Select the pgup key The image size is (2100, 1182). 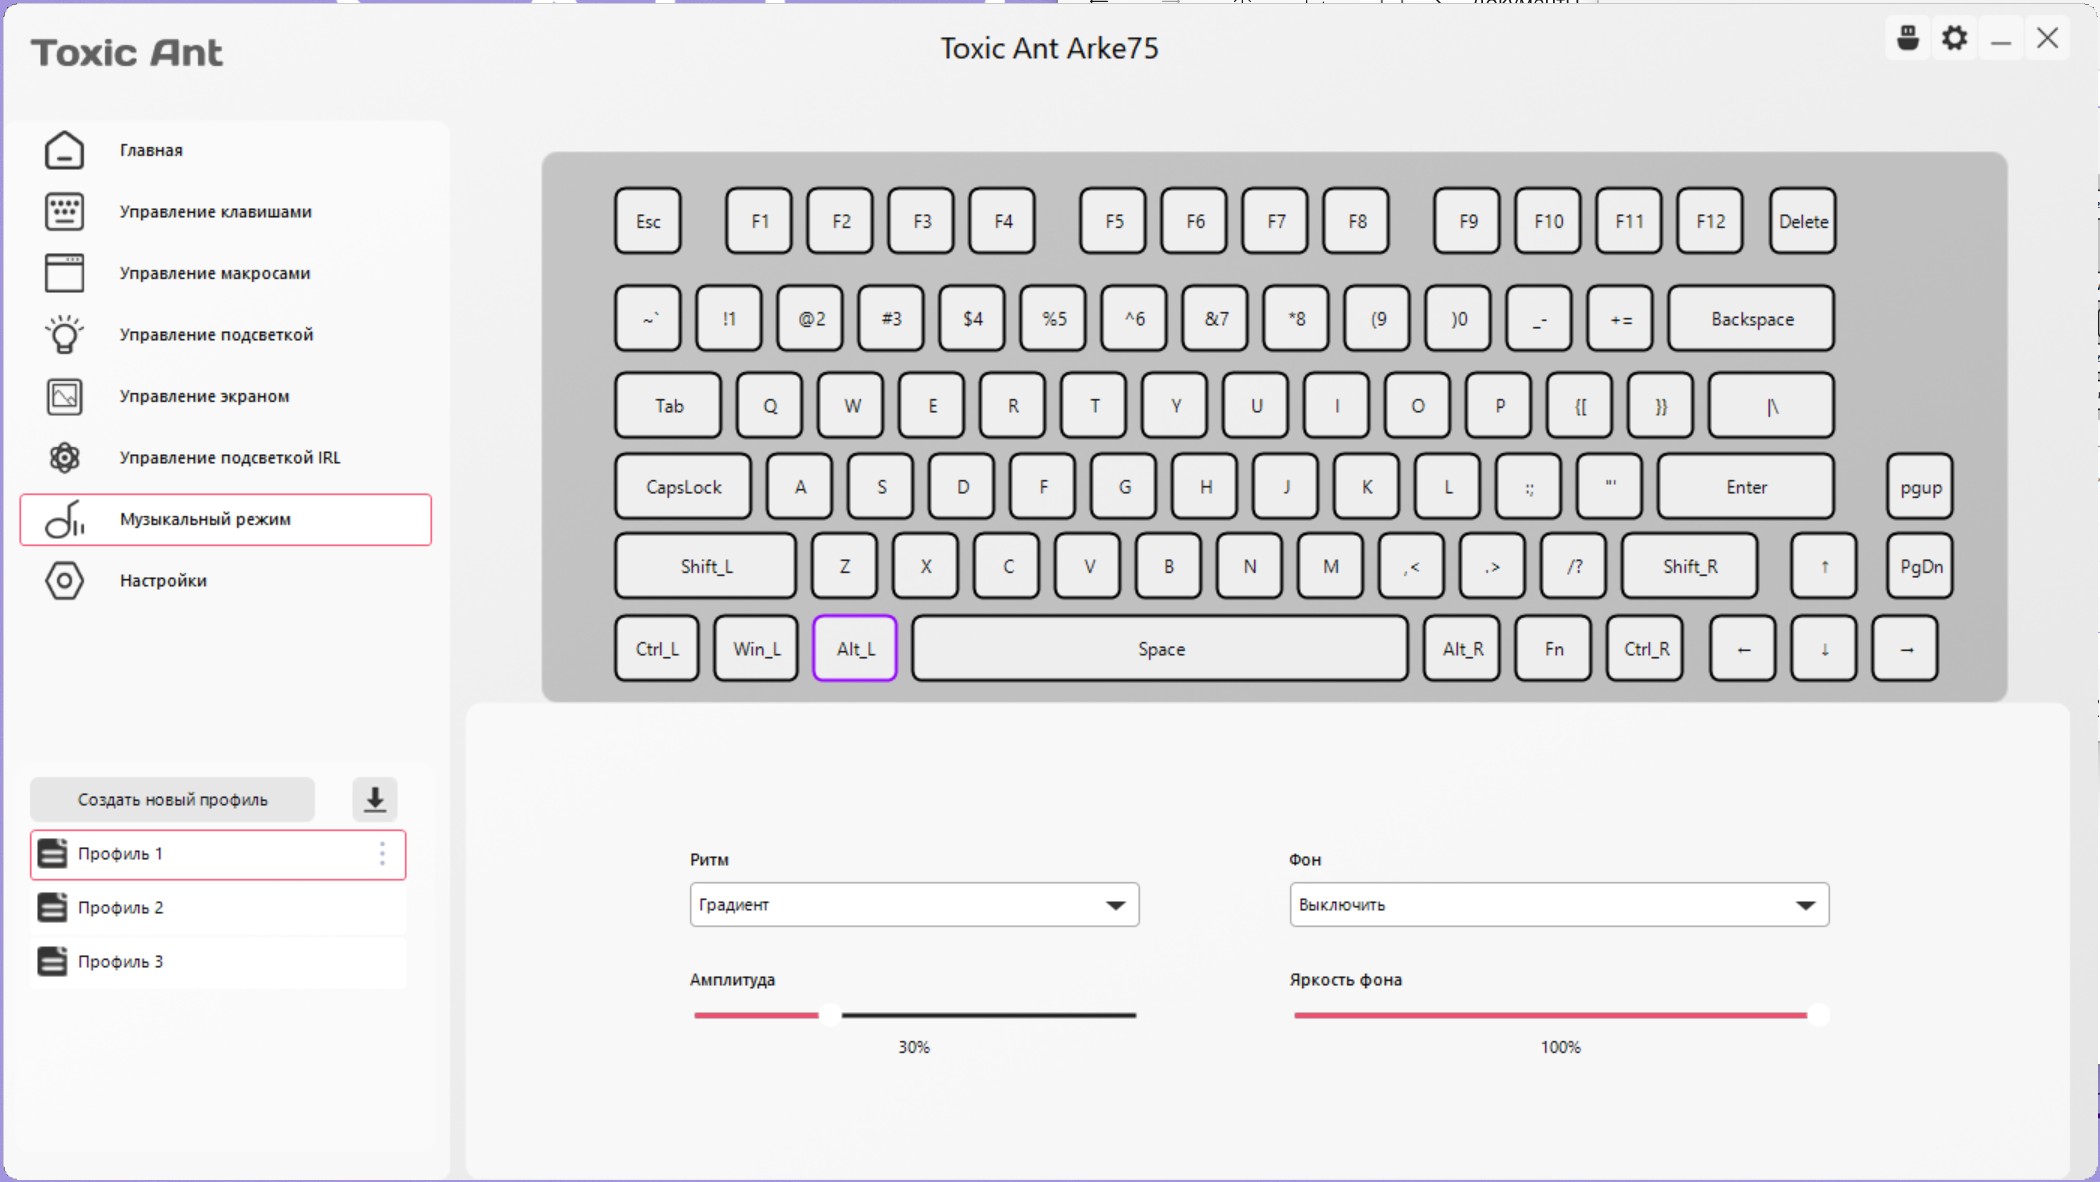tap(1920, 487)
